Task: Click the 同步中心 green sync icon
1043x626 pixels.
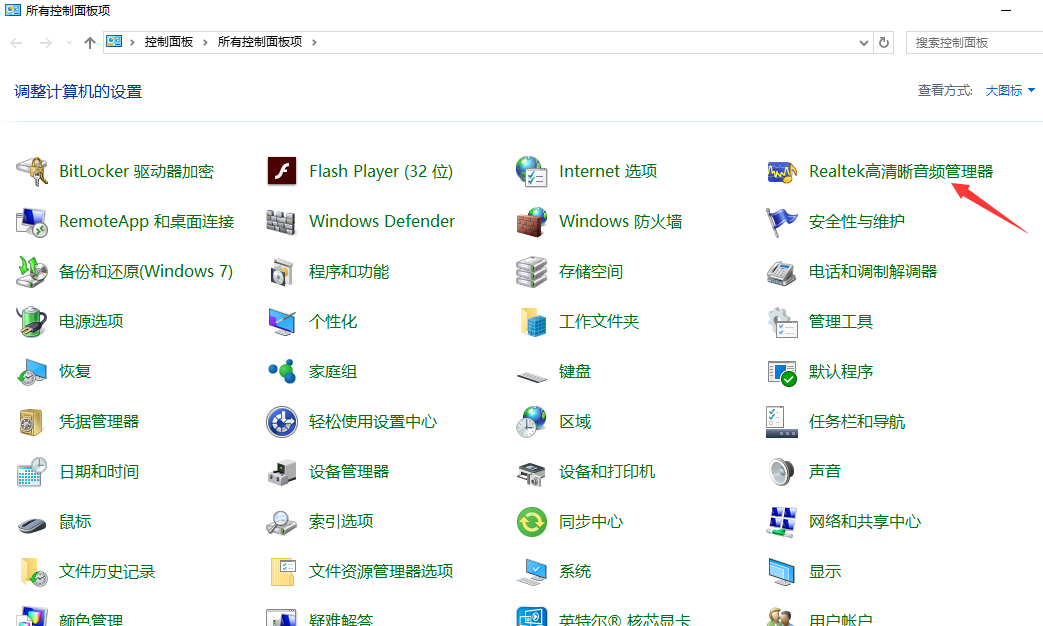Action: [x=531, y=522]
